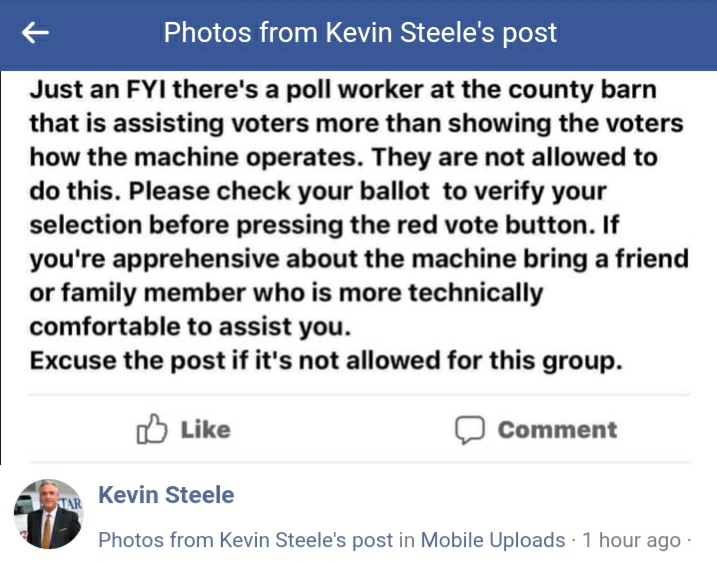The height and width of the screenshot is (562, 717).
Task: Go back using the white arrow icon
Action: point(35,33)
